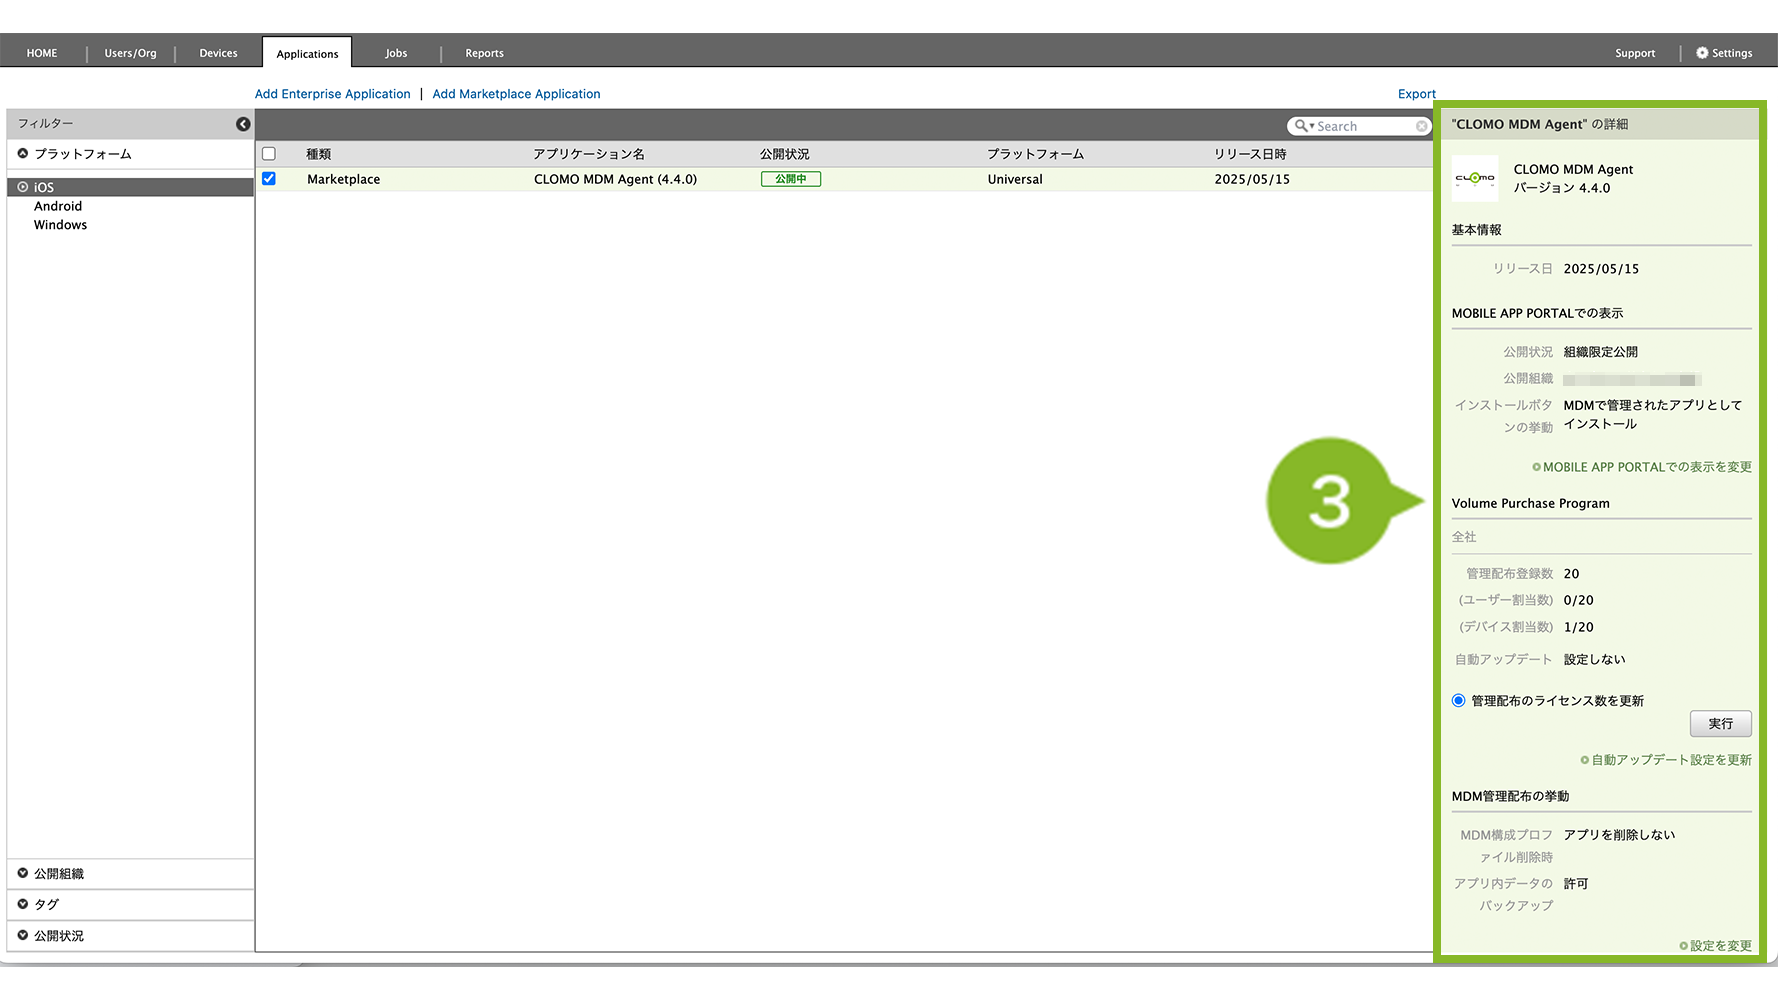Viewport: 1778px width, 1000px height.
Task: Select Android in platform filter
Action: pos(58,206)
